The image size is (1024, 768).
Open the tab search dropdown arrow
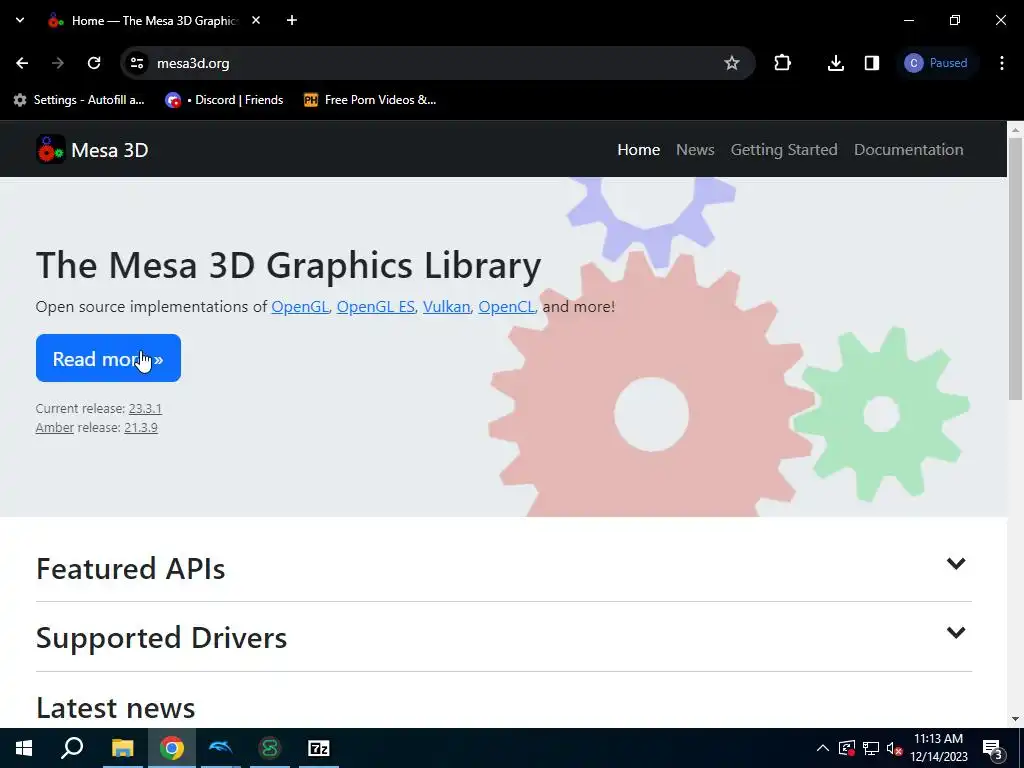(20, 20)
